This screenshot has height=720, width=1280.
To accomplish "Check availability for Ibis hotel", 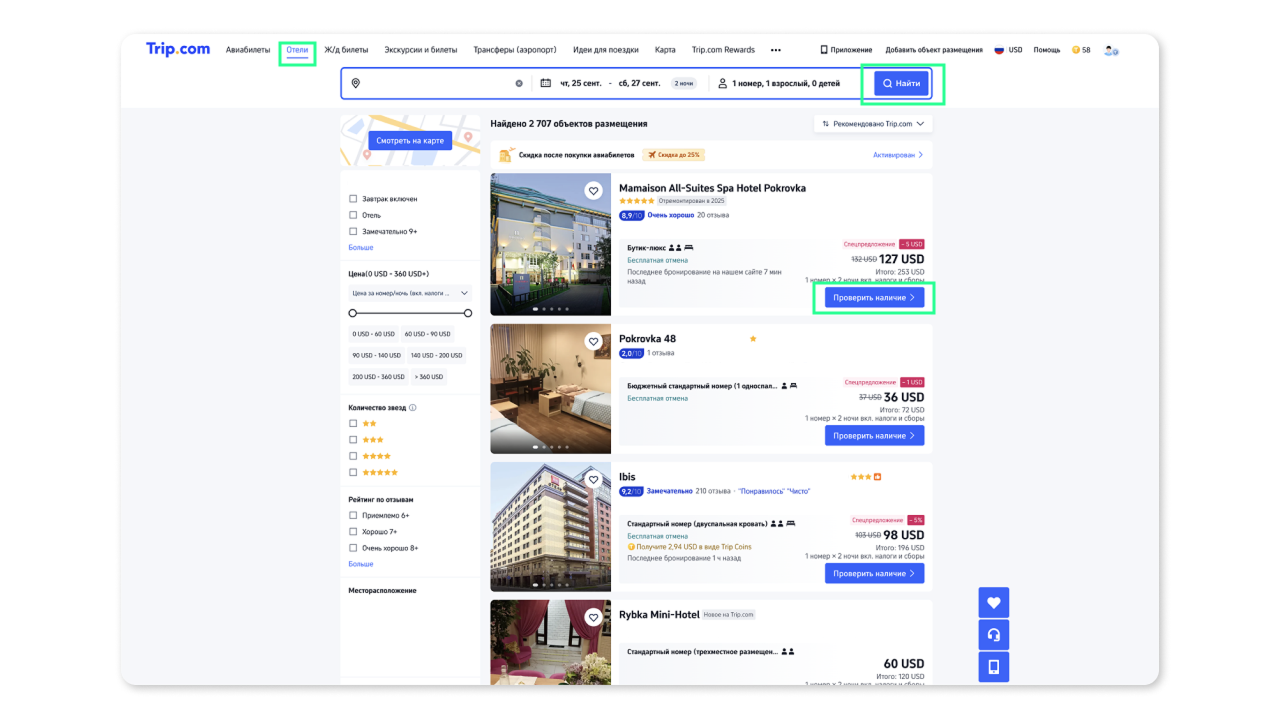I will [x=874, y=574].
